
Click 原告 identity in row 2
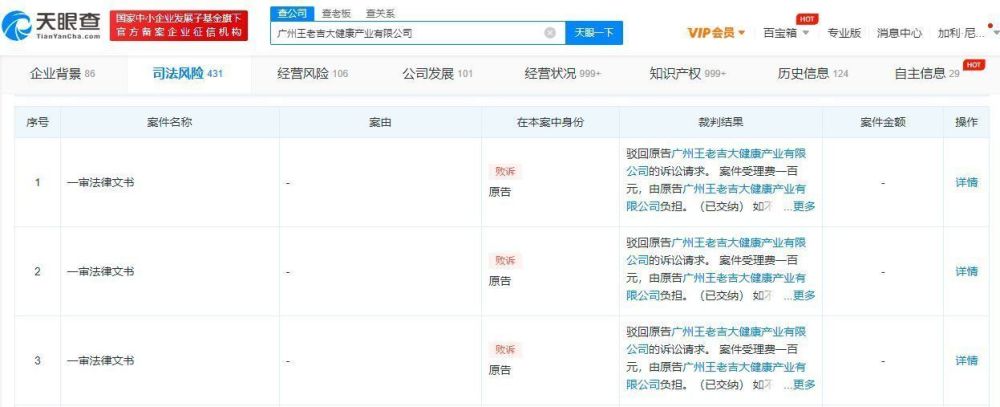click(500, 281)
